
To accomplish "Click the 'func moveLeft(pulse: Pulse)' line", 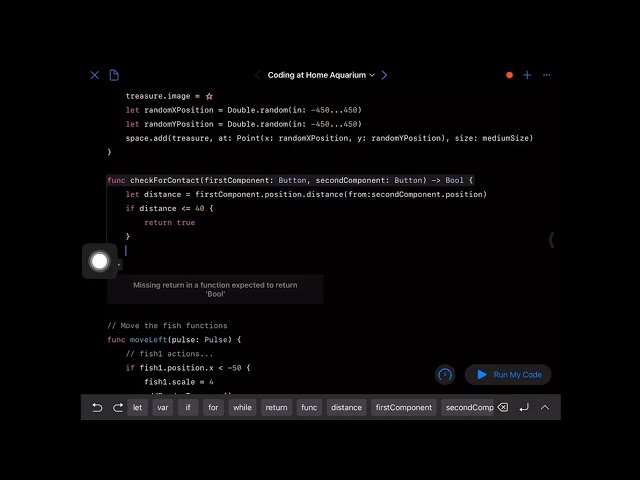I will [174, 340].
